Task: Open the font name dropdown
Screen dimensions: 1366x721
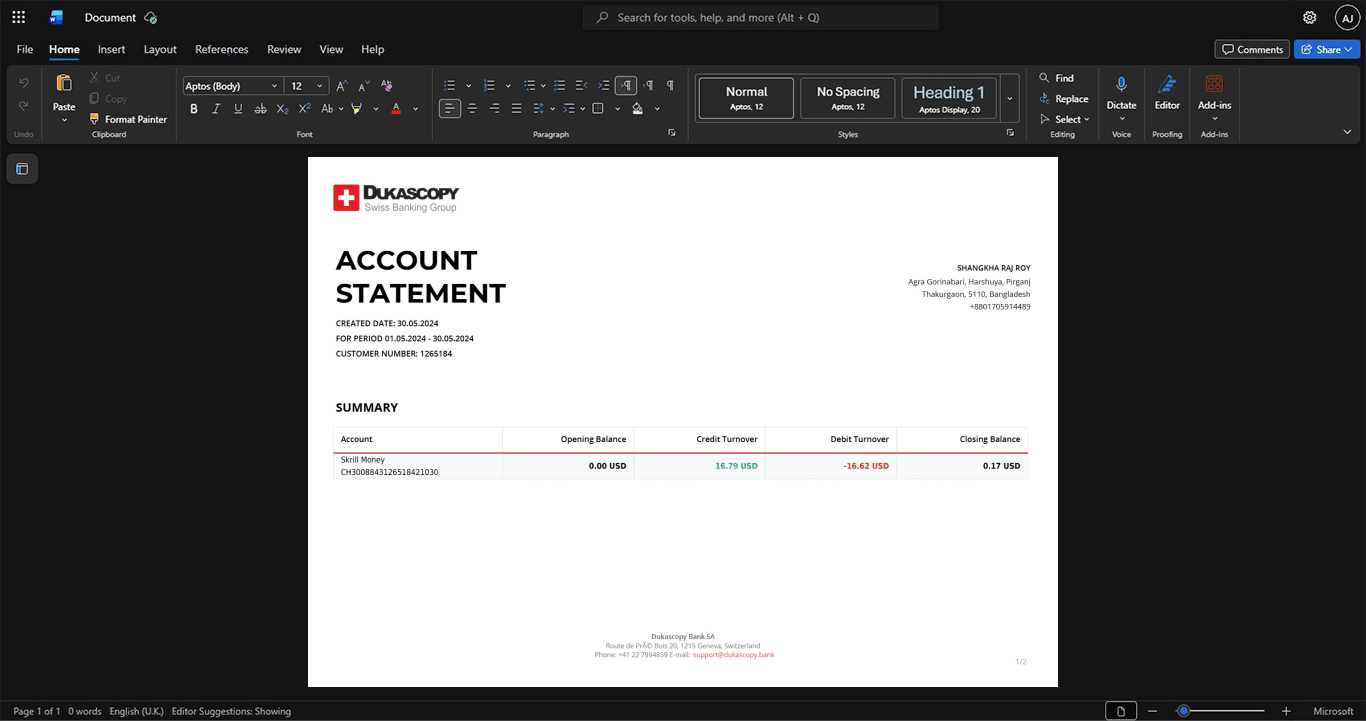Action: coord(275,86)
